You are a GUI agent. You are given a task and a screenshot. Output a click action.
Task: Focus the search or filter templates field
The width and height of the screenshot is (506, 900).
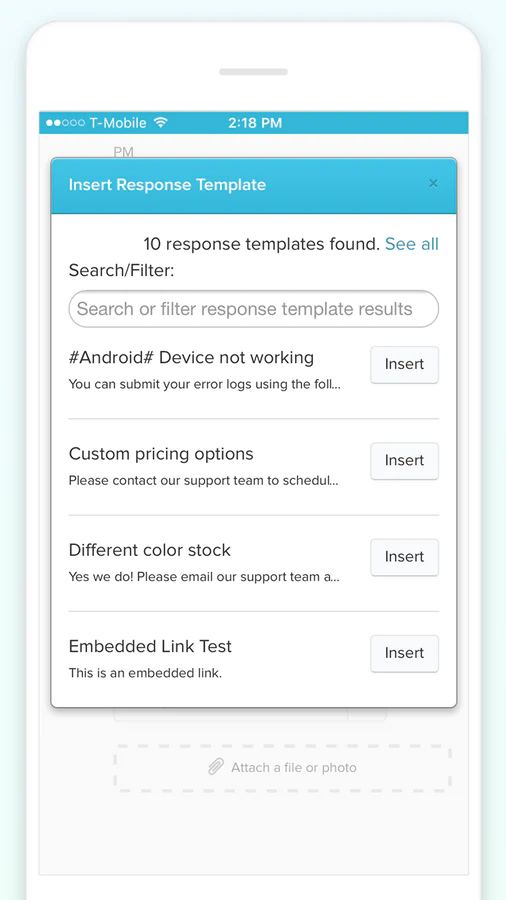(254, 309)
